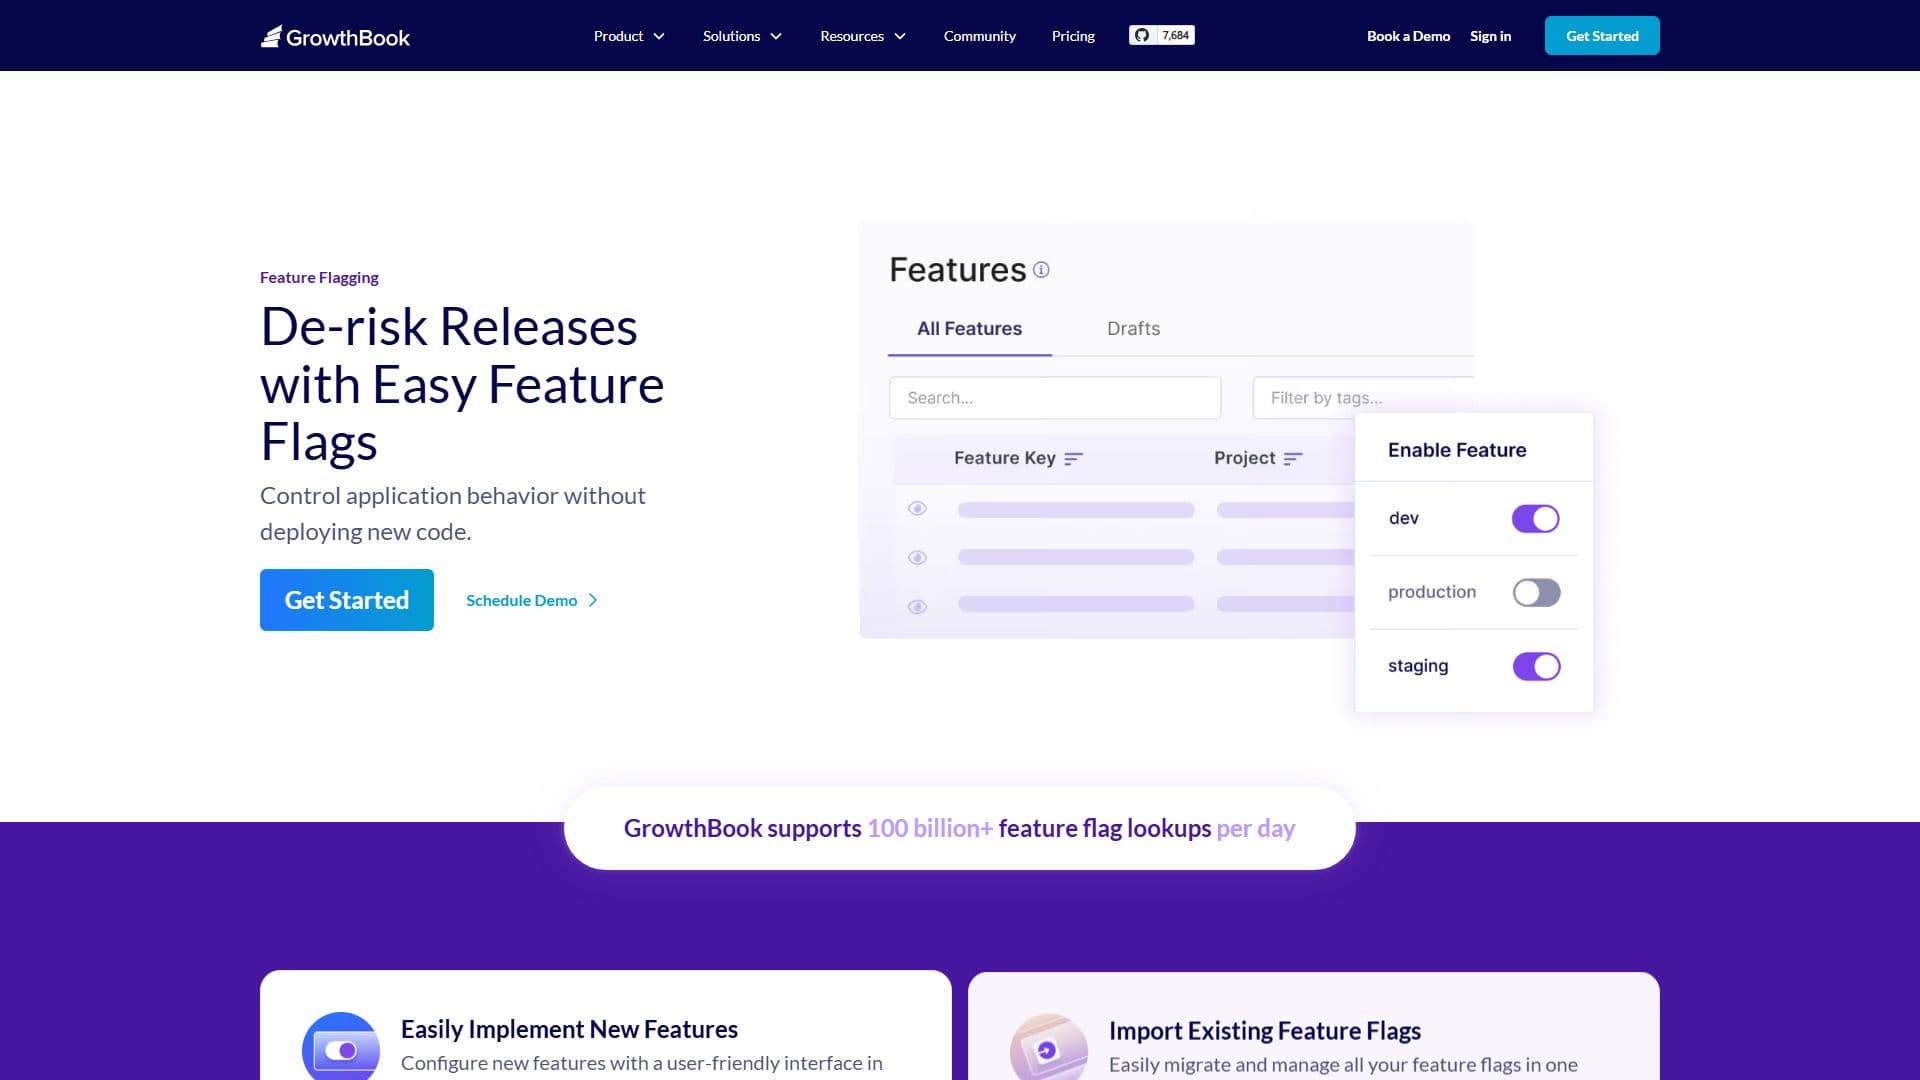Click the production environment label
1920x1080 pixels.
1432,592
